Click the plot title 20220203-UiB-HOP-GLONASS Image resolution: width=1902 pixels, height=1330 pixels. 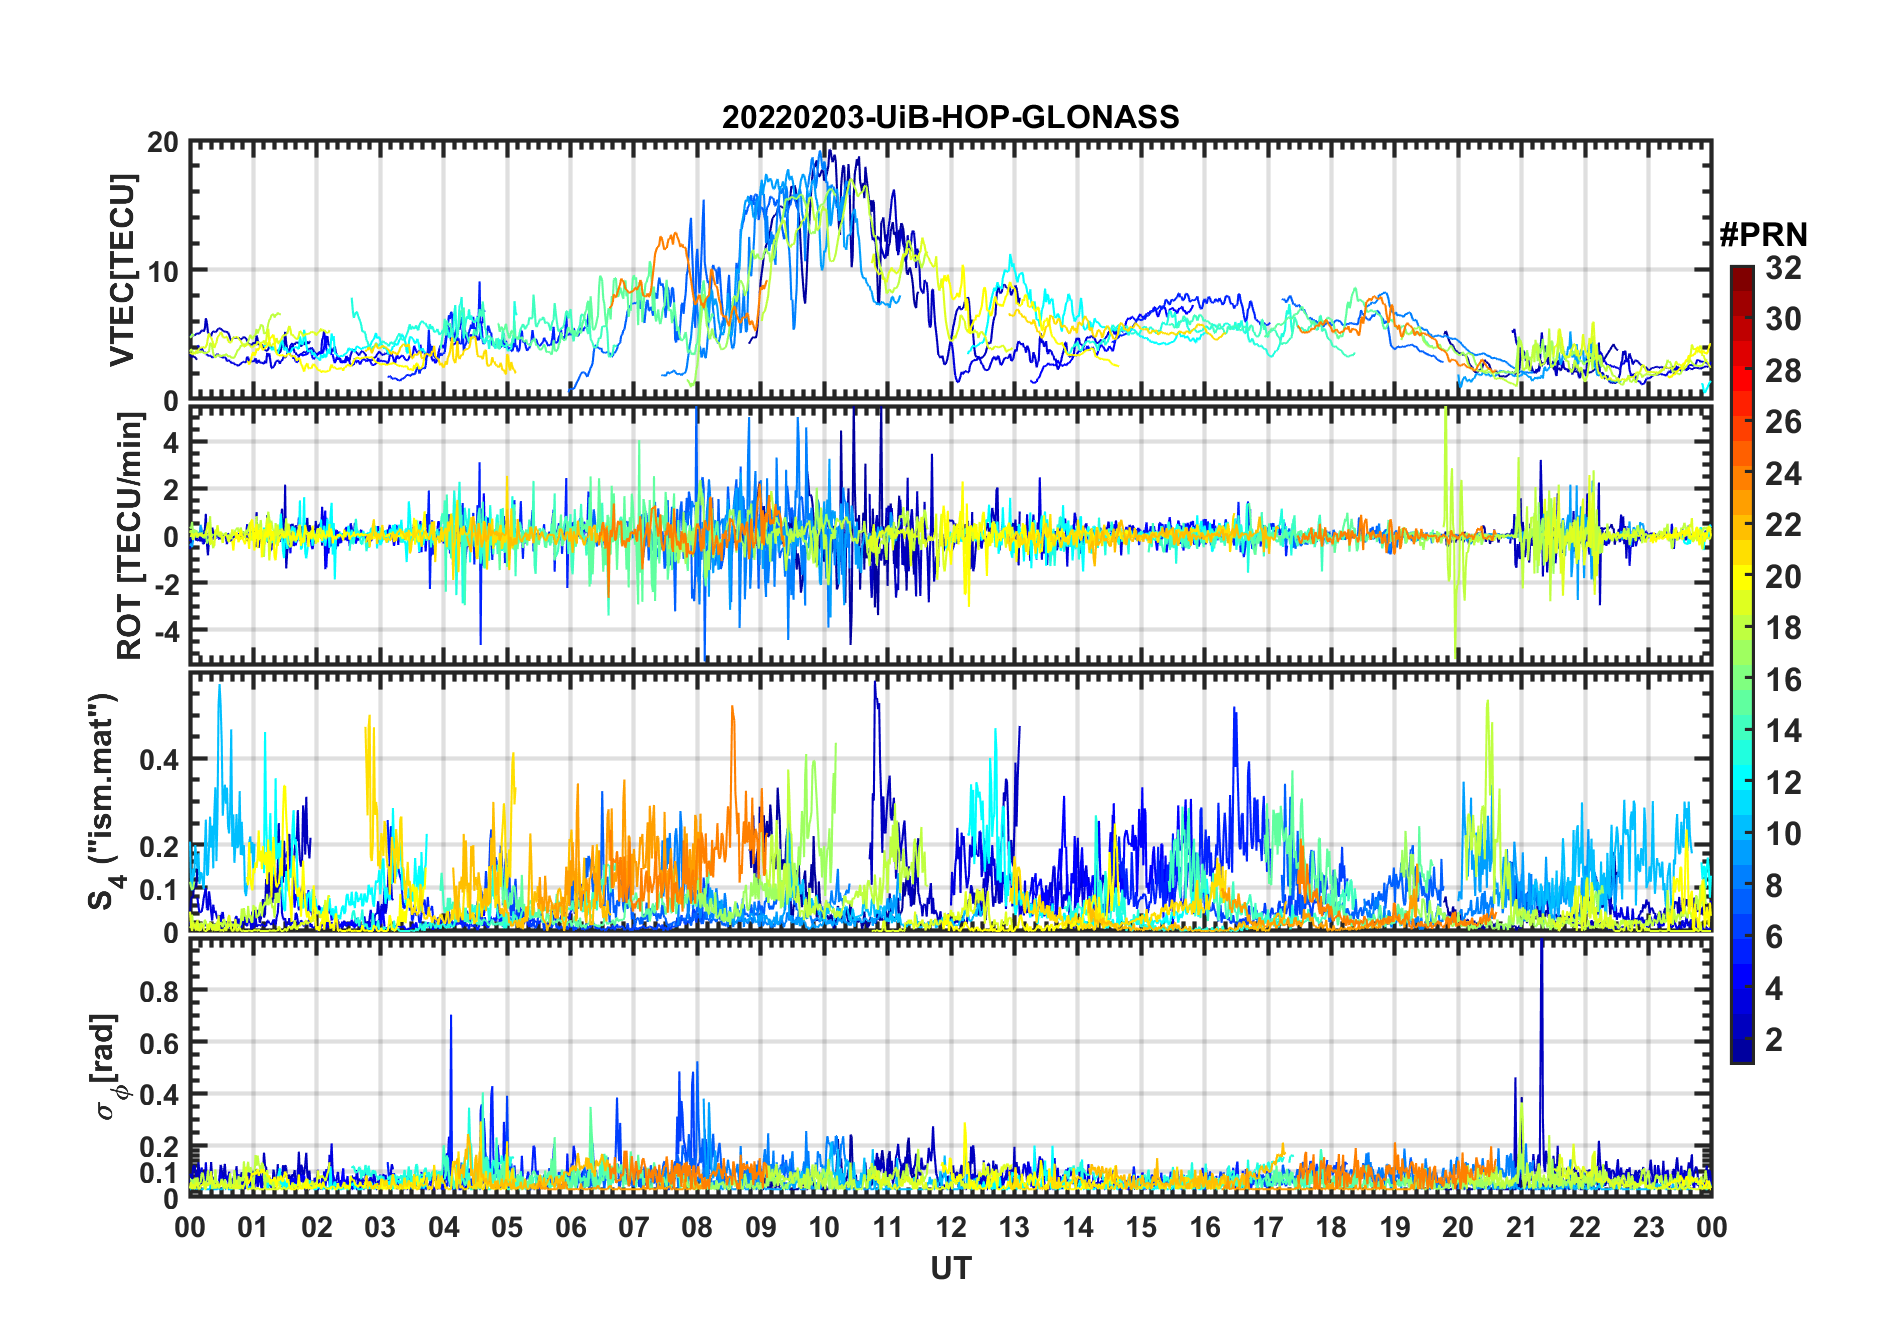(x=950, y=117)
